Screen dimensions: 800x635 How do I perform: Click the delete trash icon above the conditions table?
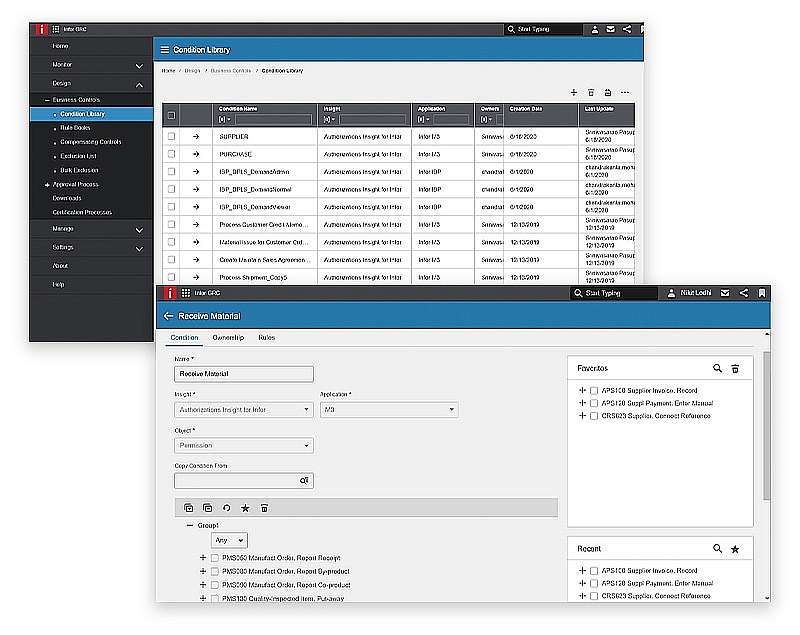pyautogui.click(x=591, y=92)
